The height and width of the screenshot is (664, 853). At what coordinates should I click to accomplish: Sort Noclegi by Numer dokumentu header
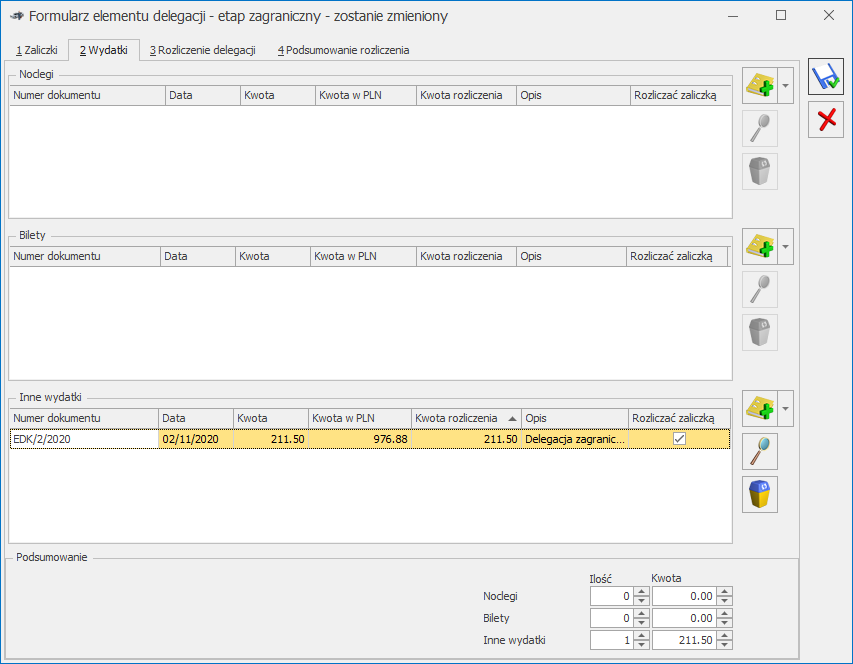click(87, 95)
